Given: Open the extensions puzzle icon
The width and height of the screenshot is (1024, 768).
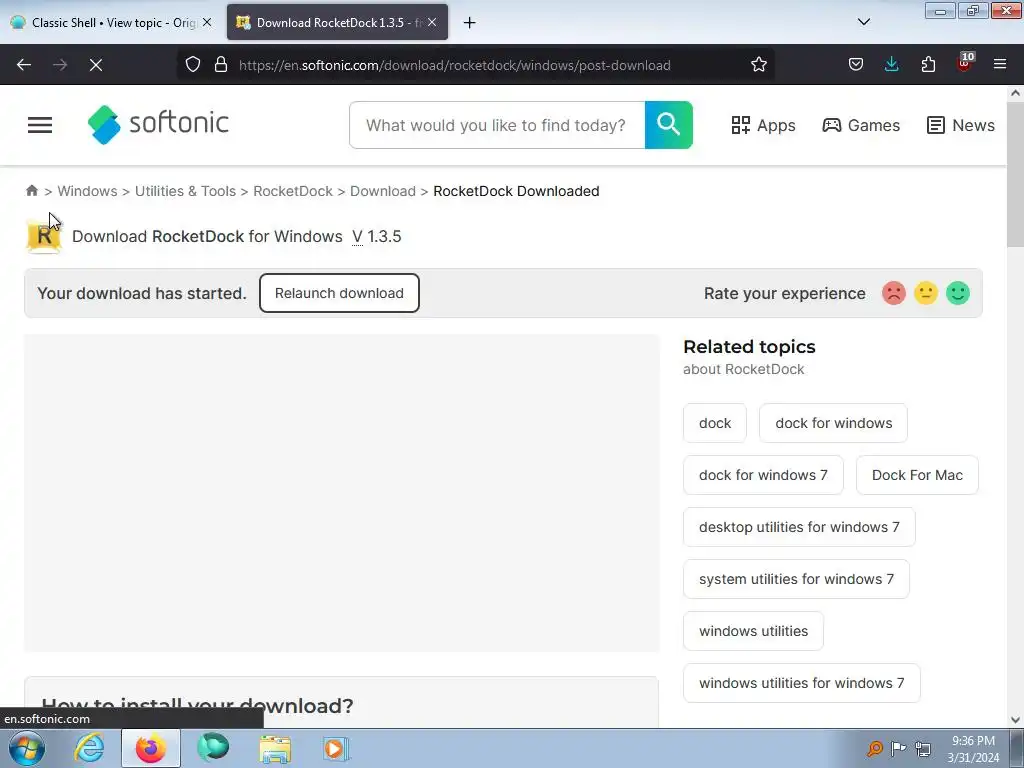Looking at the screenshot, I should tap(928, 65).
